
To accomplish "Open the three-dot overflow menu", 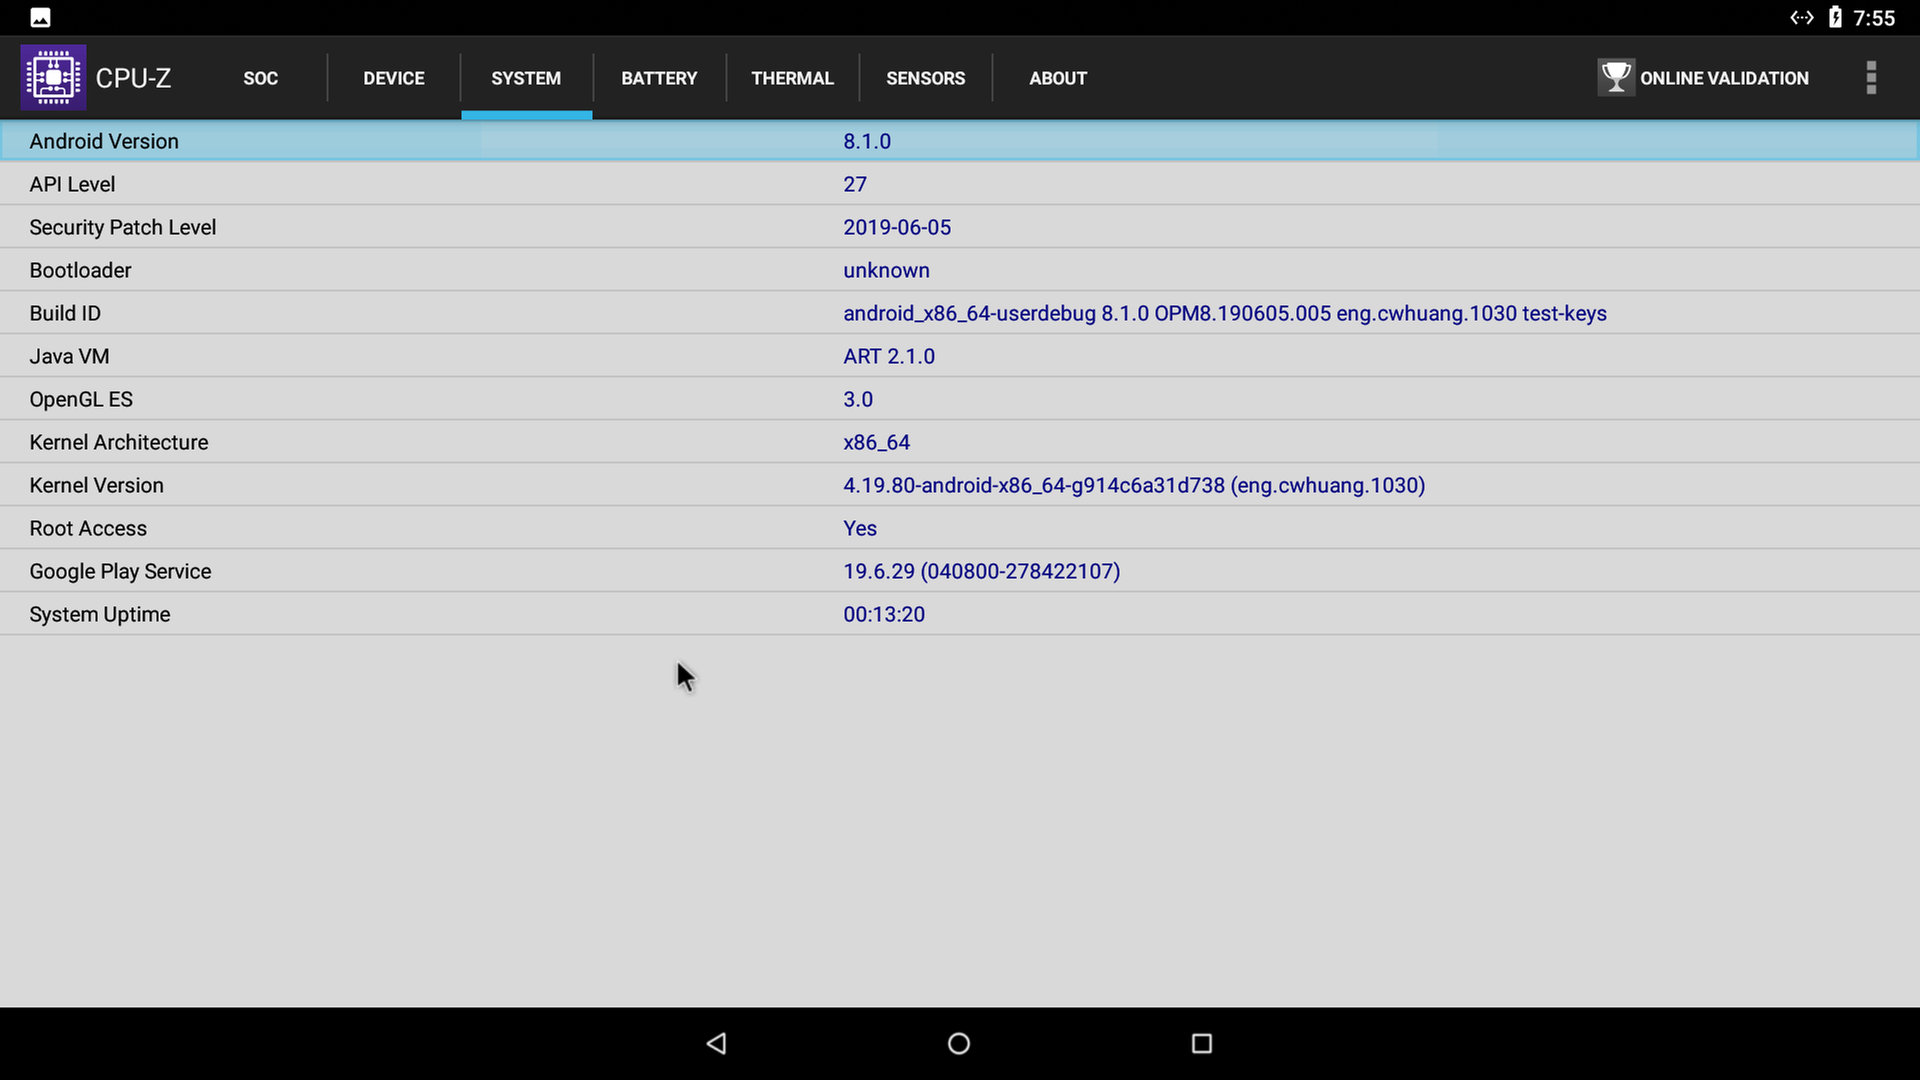I will coord(1871,77).
